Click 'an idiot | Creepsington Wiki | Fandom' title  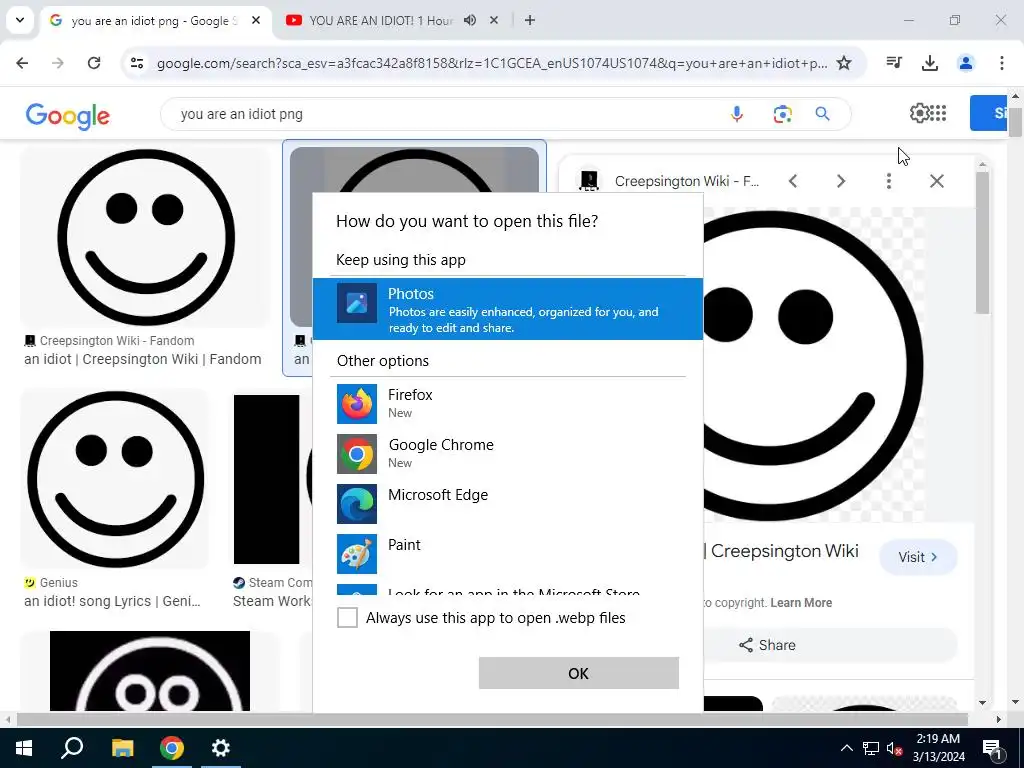click(142, 359)
